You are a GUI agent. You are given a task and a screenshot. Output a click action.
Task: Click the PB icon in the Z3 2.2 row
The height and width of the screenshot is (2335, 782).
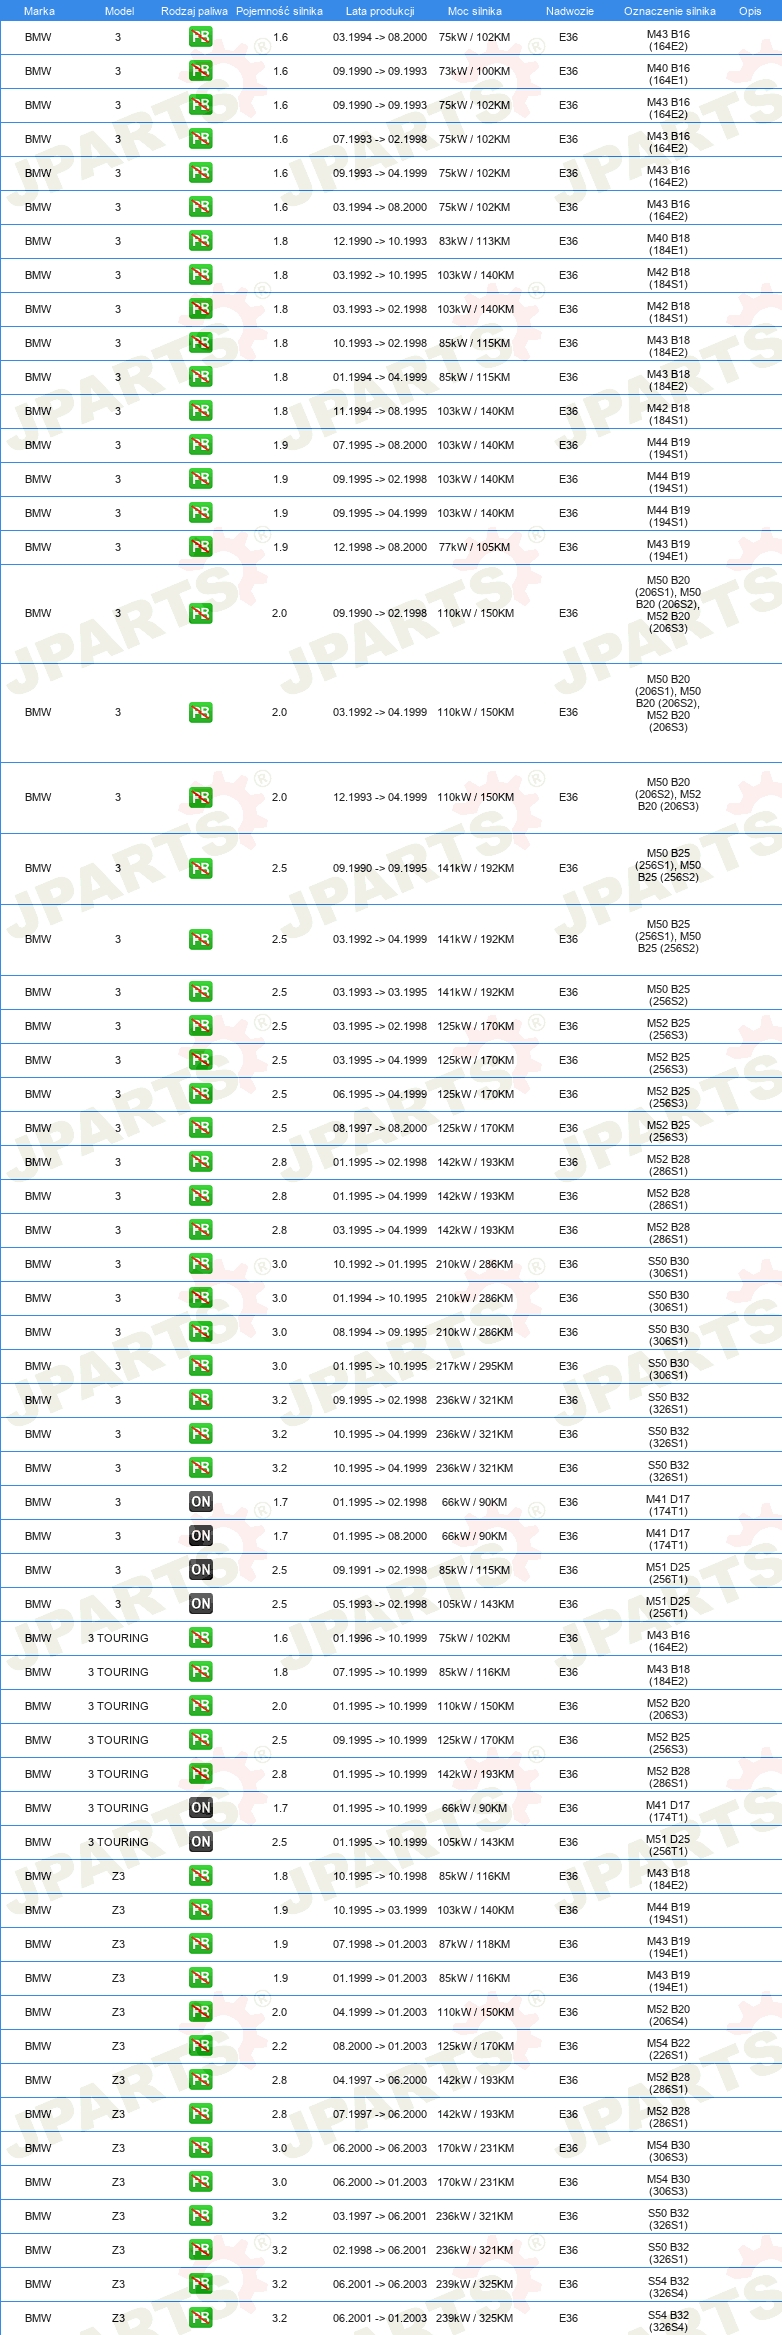[x=200, y=2046]
